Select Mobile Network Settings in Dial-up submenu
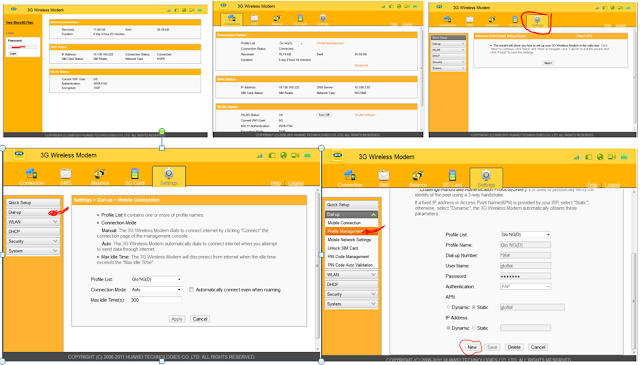This screenshot has width=640, height=365. [x=349, y=240]
